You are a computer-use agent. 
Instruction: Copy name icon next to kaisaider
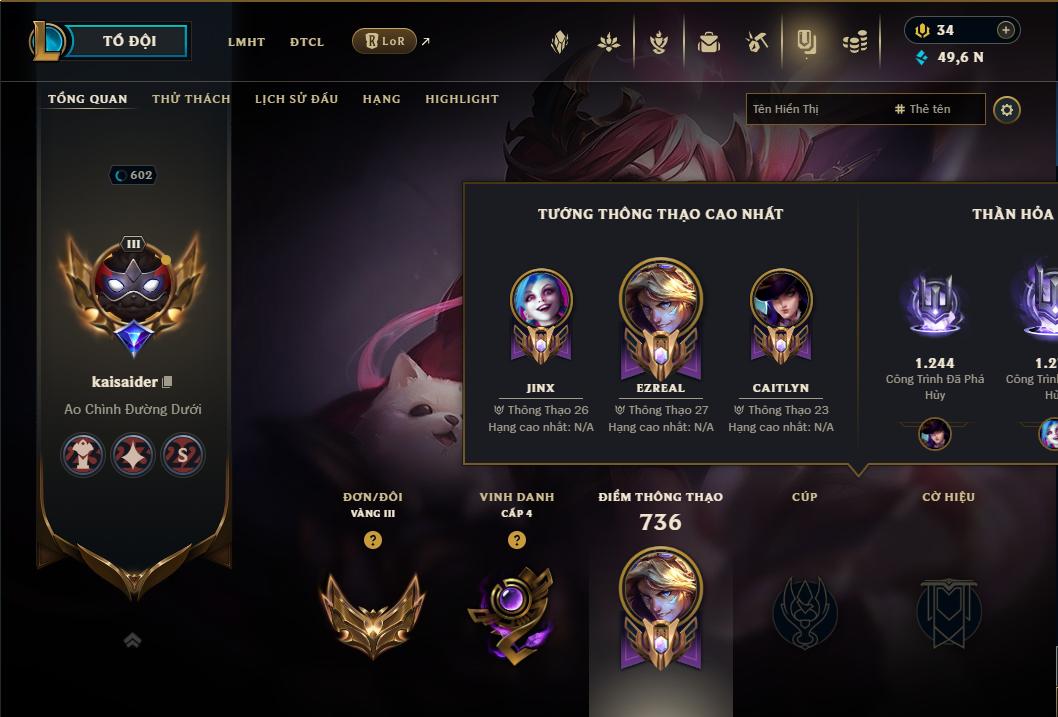(167, 382)
